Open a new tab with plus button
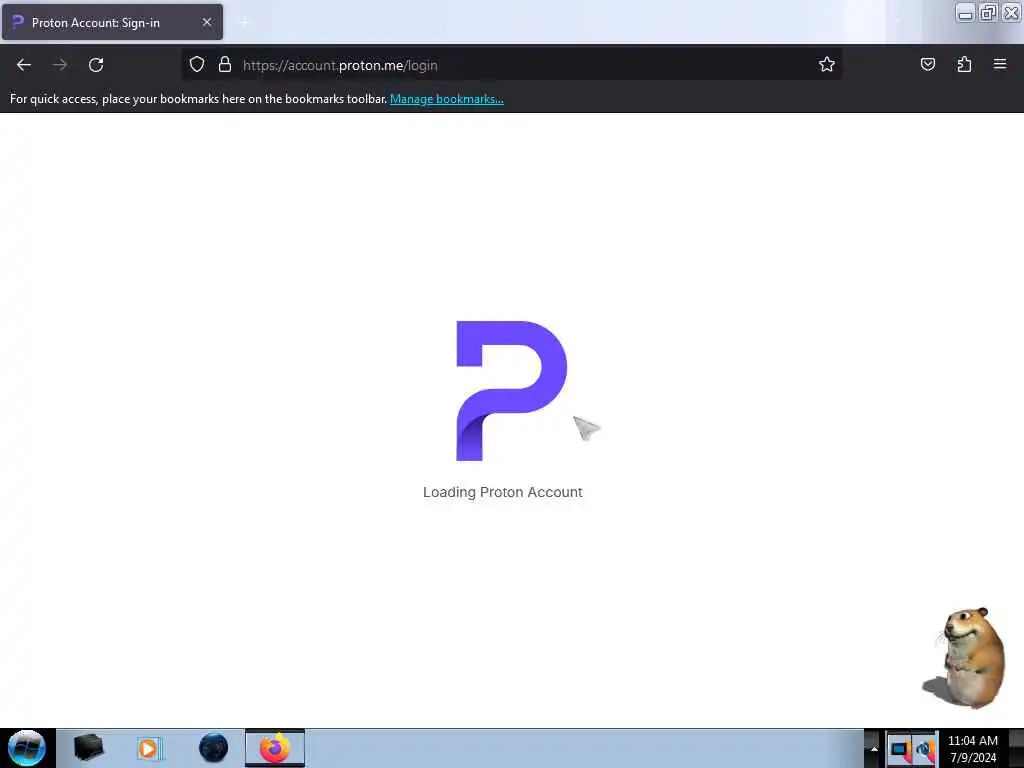Image resolution: width=1024 pixels, height=768 pixels. [244, 23]
